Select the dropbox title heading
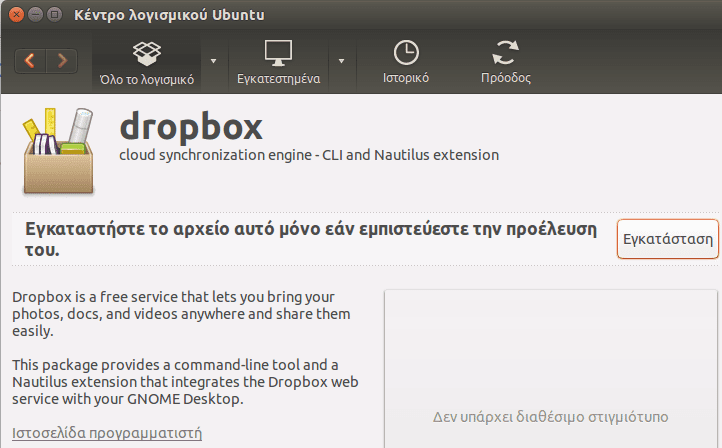The height and width of the screenshot is (448, 722). [191, 126]
